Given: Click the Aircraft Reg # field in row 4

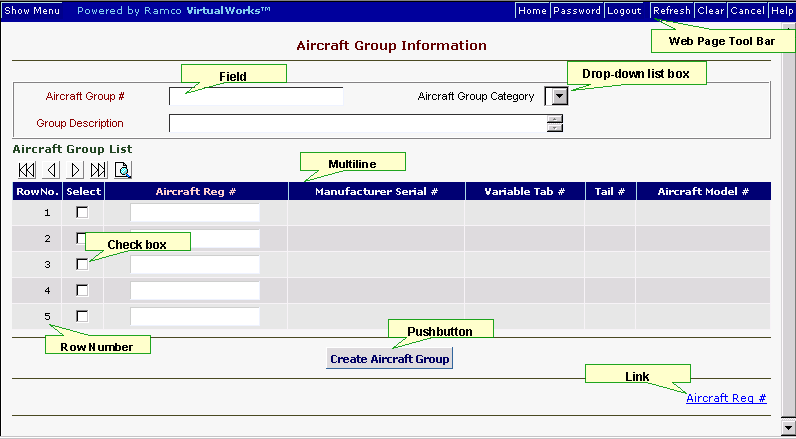Looking at the screenshot, I should [x=195, y=290].
